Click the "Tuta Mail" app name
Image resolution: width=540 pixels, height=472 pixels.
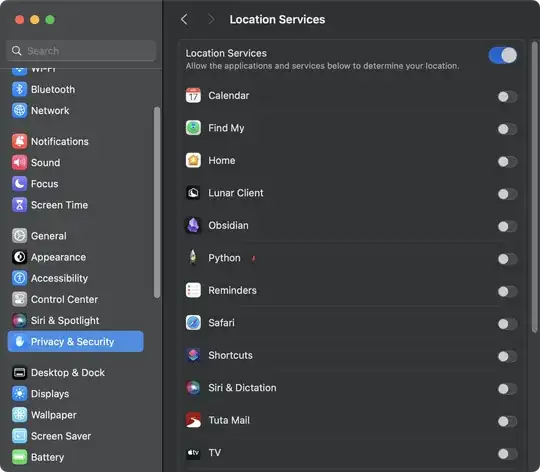(x=229, y=420)
